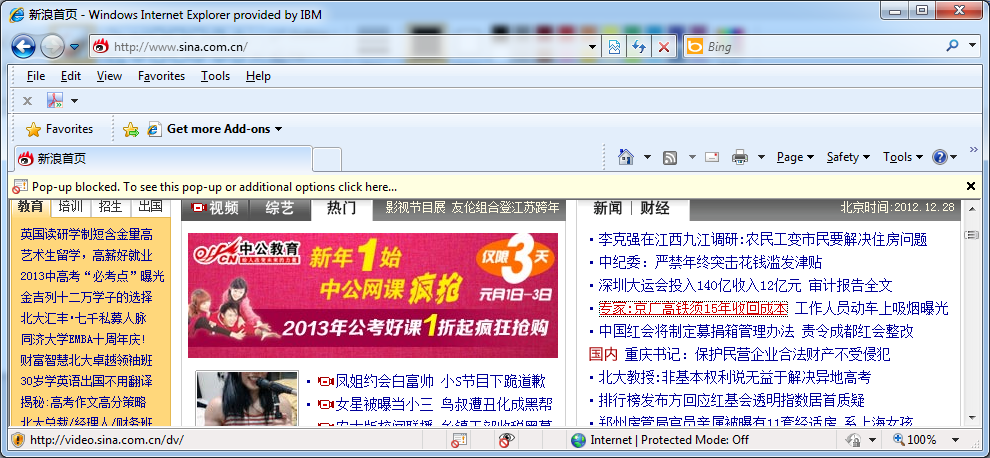990x458 pixels.
Task: Open link 专家:京广高铁须15年收回成本
Action: (693, 308)
